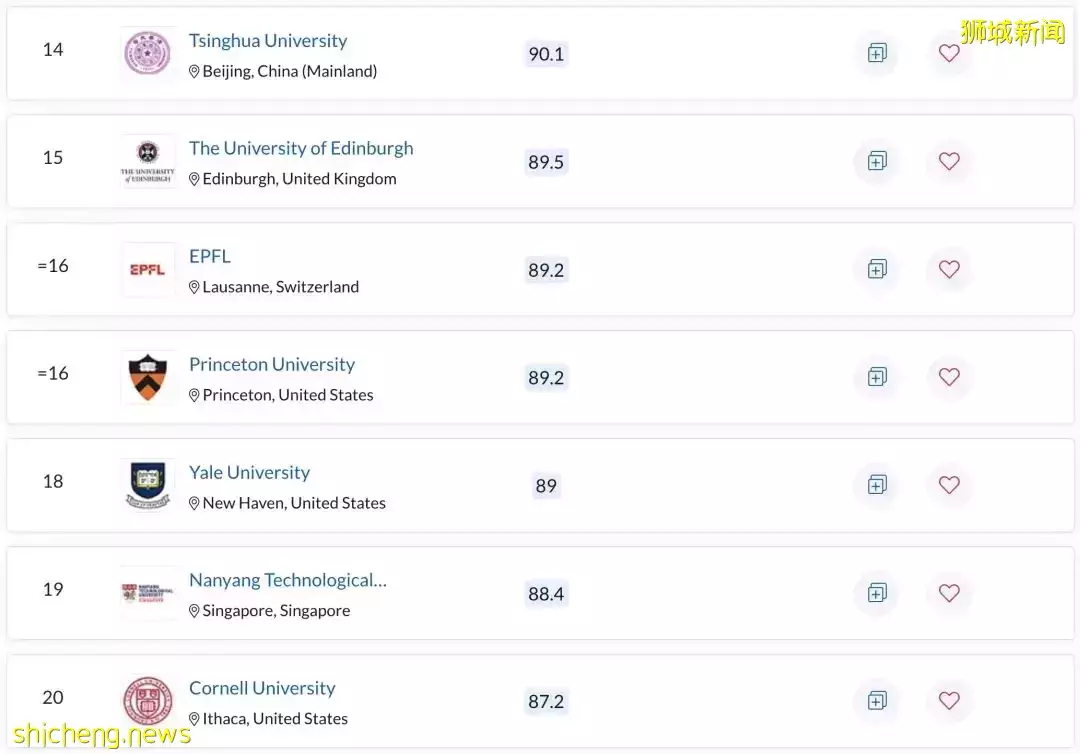Open the Nanyang Technological university link
The width and height of the screenshot is (1080, 754).
pyautogui.click(x=287, y=579)
